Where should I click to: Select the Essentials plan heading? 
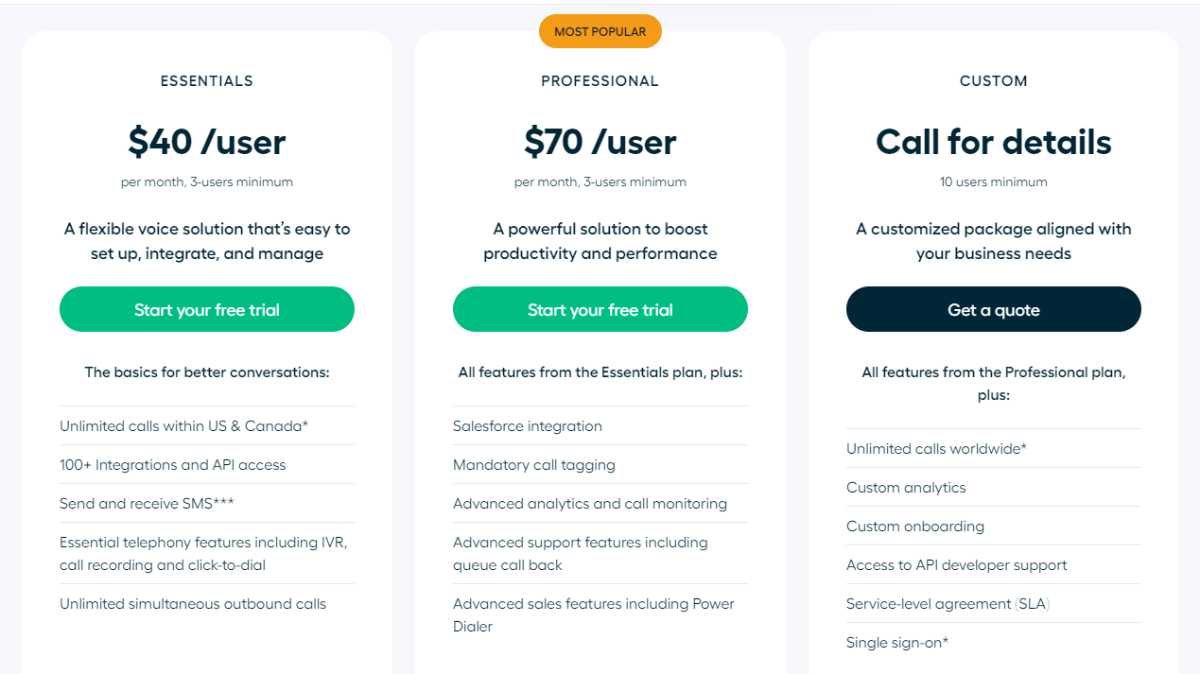pyautogui.click(x=207, y=81)
